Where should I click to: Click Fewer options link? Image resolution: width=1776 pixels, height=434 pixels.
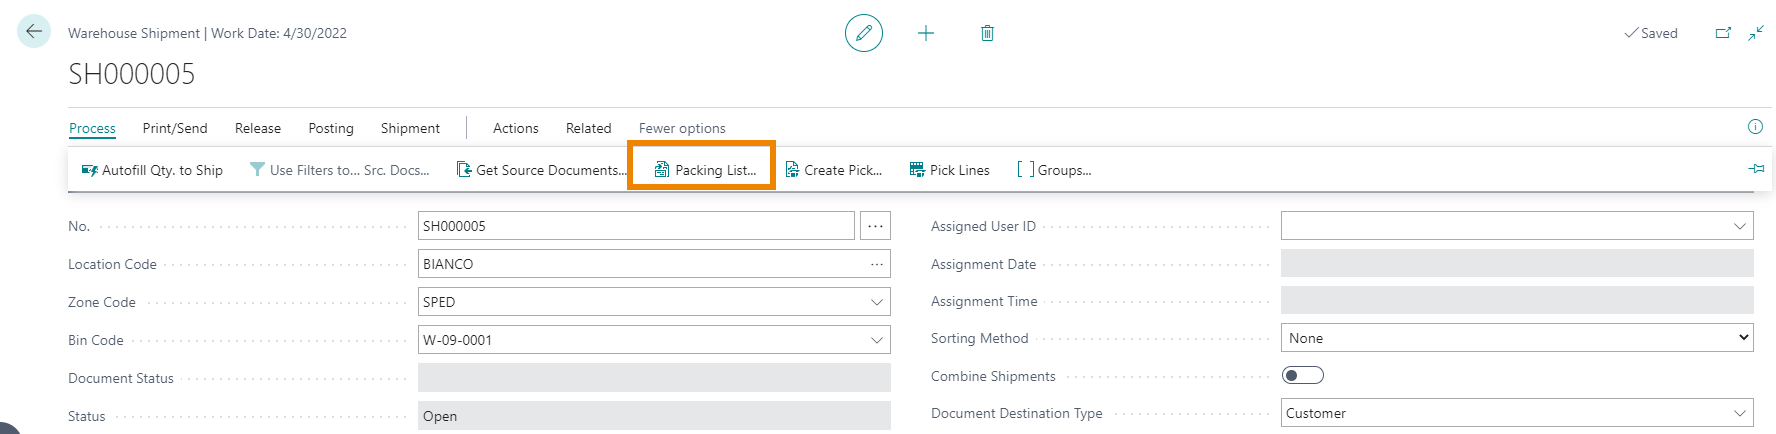682,128
